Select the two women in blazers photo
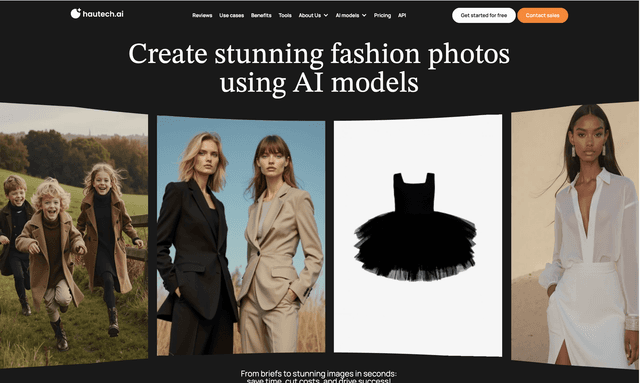 tap(241, 235)
